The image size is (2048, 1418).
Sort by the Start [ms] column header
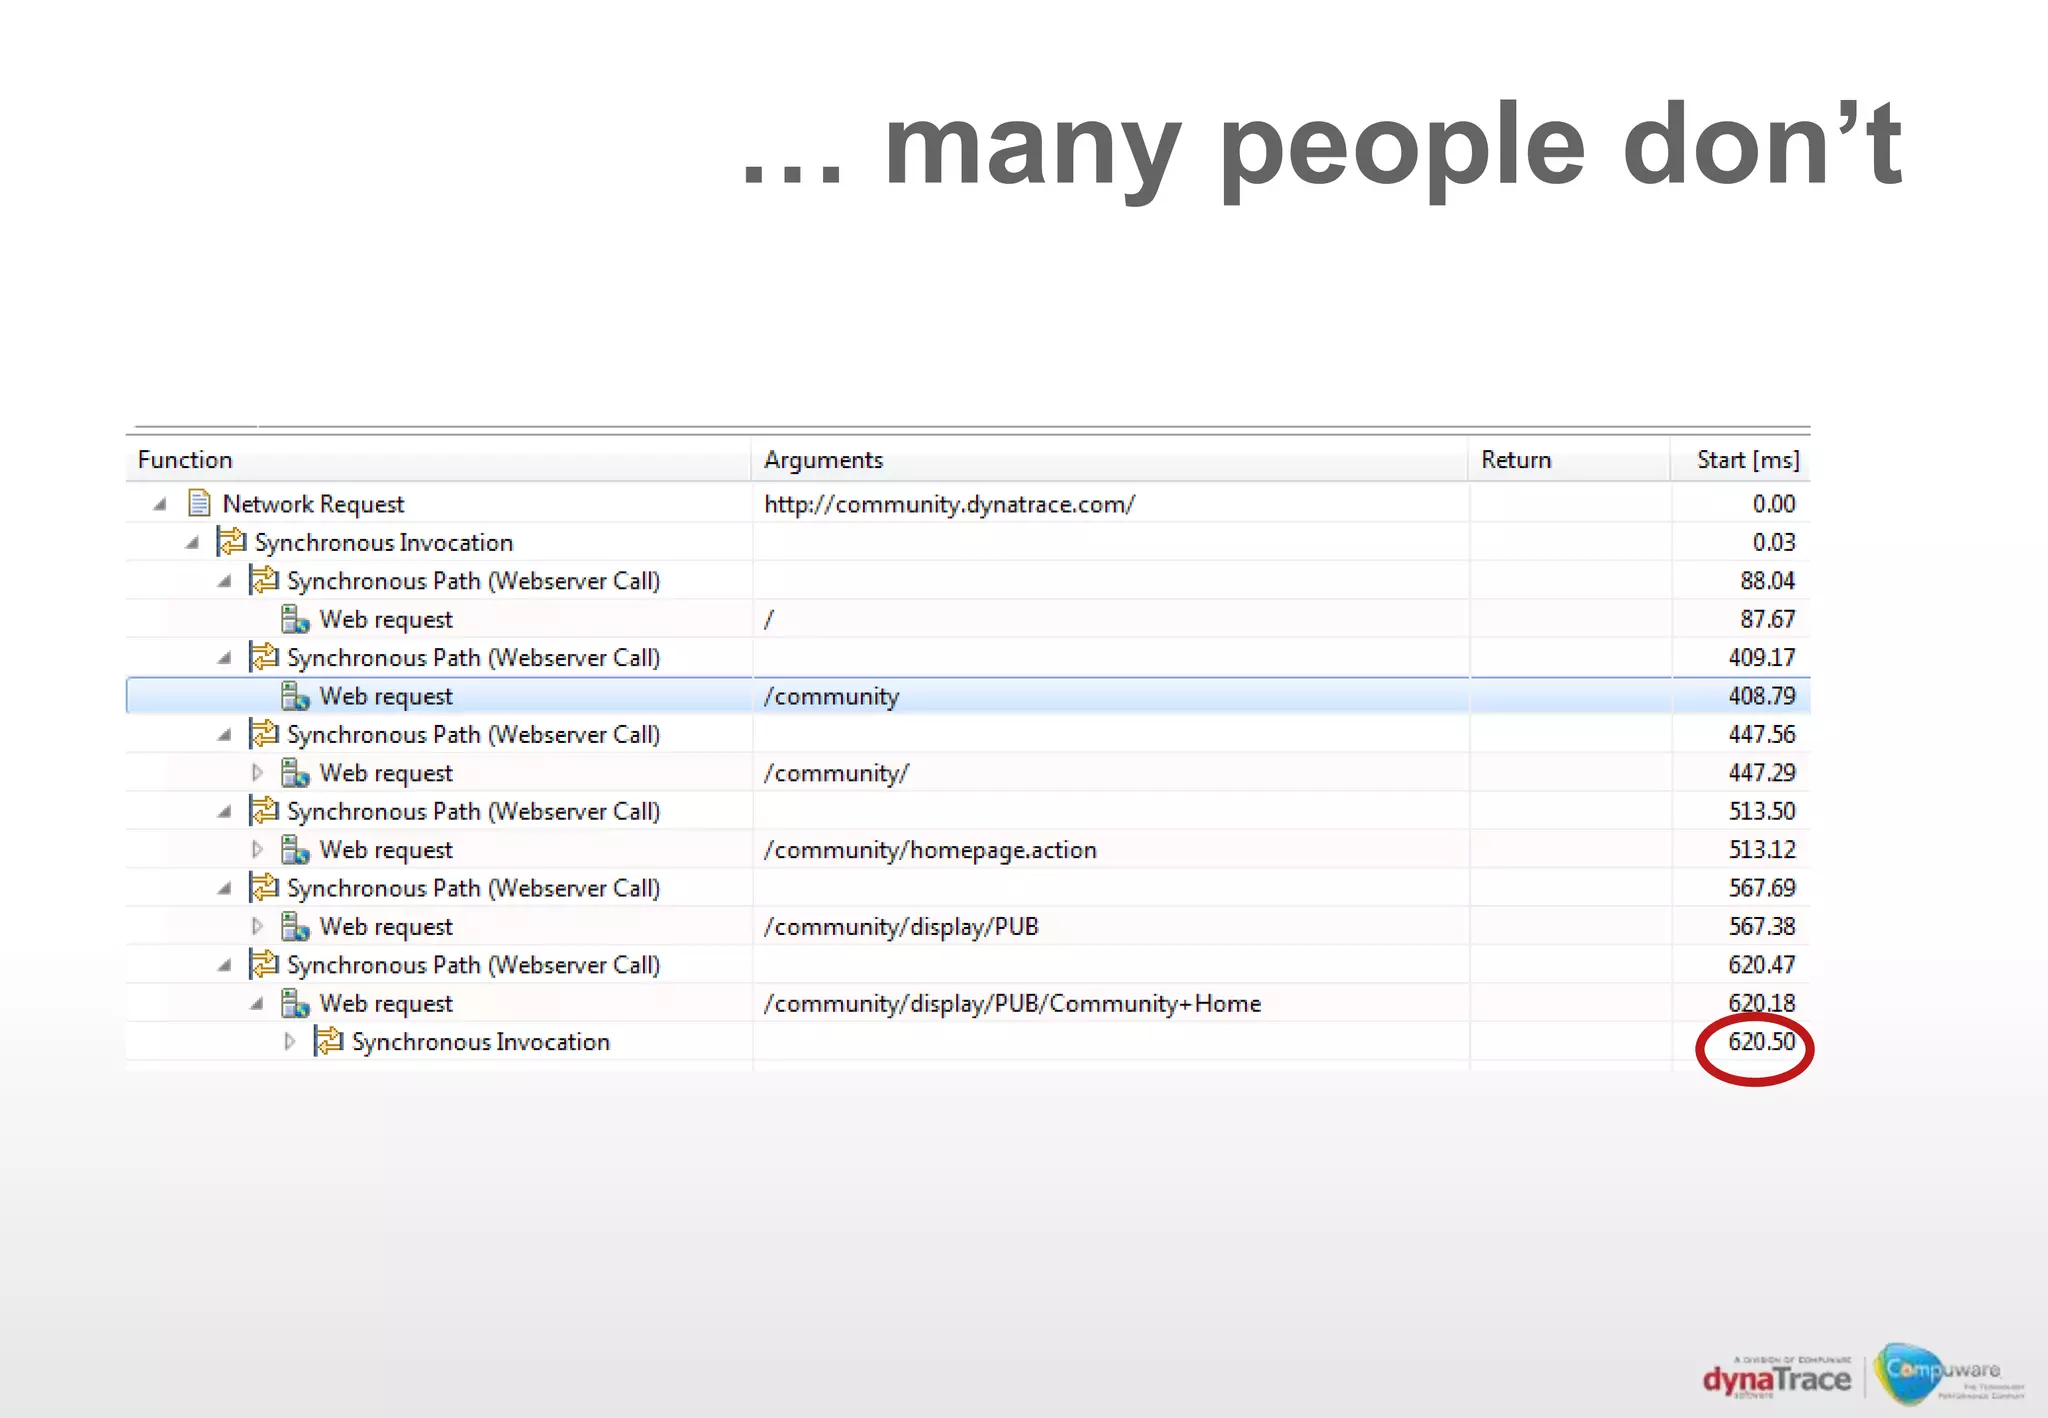click(1740, 460)
